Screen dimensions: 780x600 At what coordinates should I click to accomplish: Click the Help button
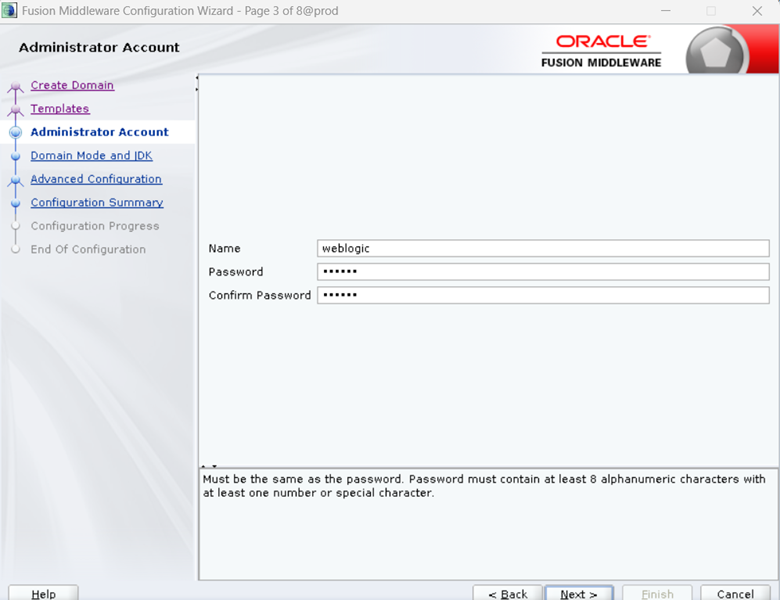(x=43, y=593)
